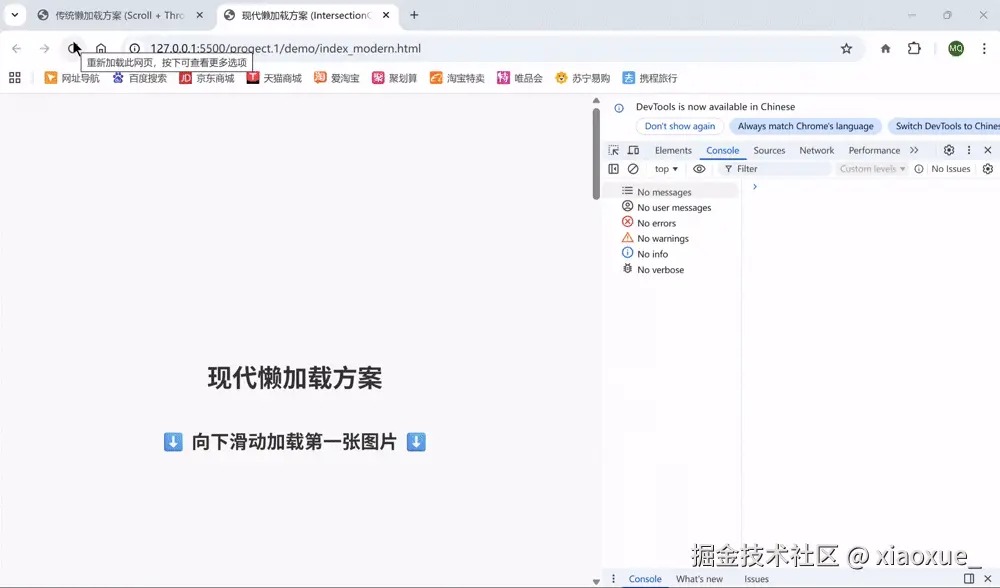Toggle the drawer dock icon at bottom right
Image resolution: width=1000 pixels, height=588 pixels.
[969, 579]
